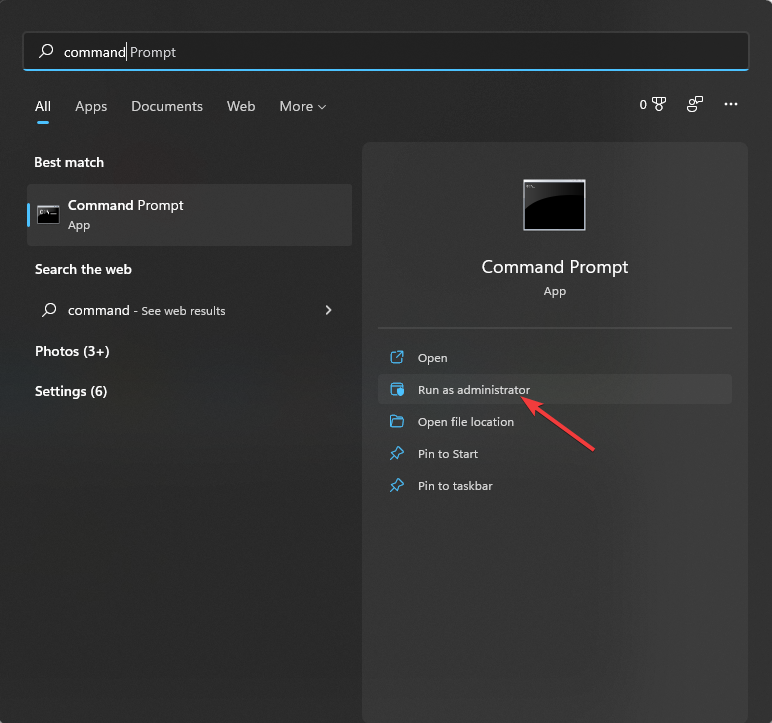772x723 pixels.
Task: Expand the Settings (6) results group
Action: coord(71,391)
